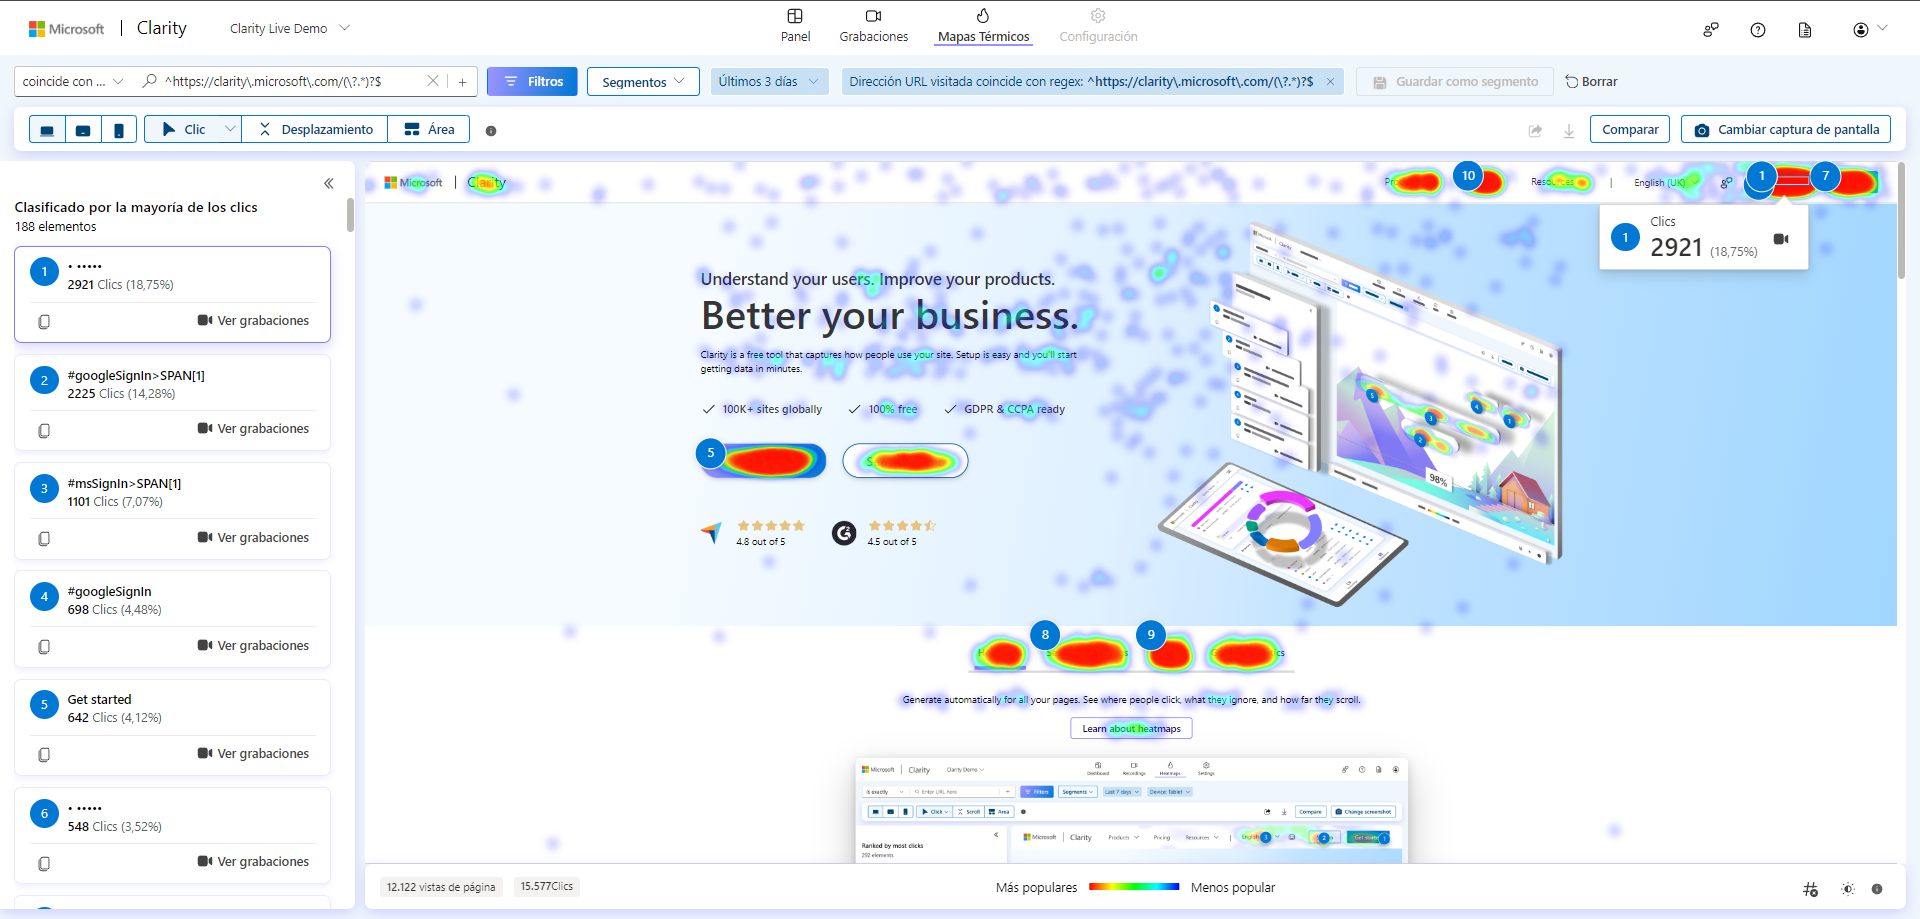Screen dimensions: 1920x919
Task: Expand the Clic type dropdown arrow
Action: click(x=231, y=129)
